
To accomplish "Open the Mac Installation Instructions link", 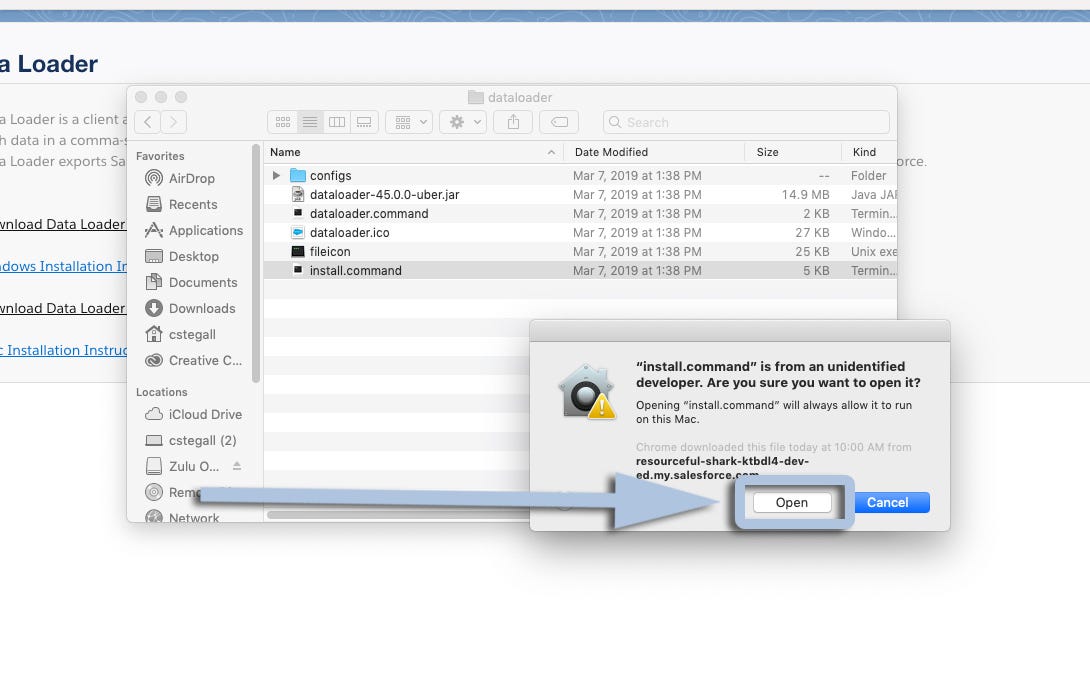I will pyautogui.click(x=63, y=350).
